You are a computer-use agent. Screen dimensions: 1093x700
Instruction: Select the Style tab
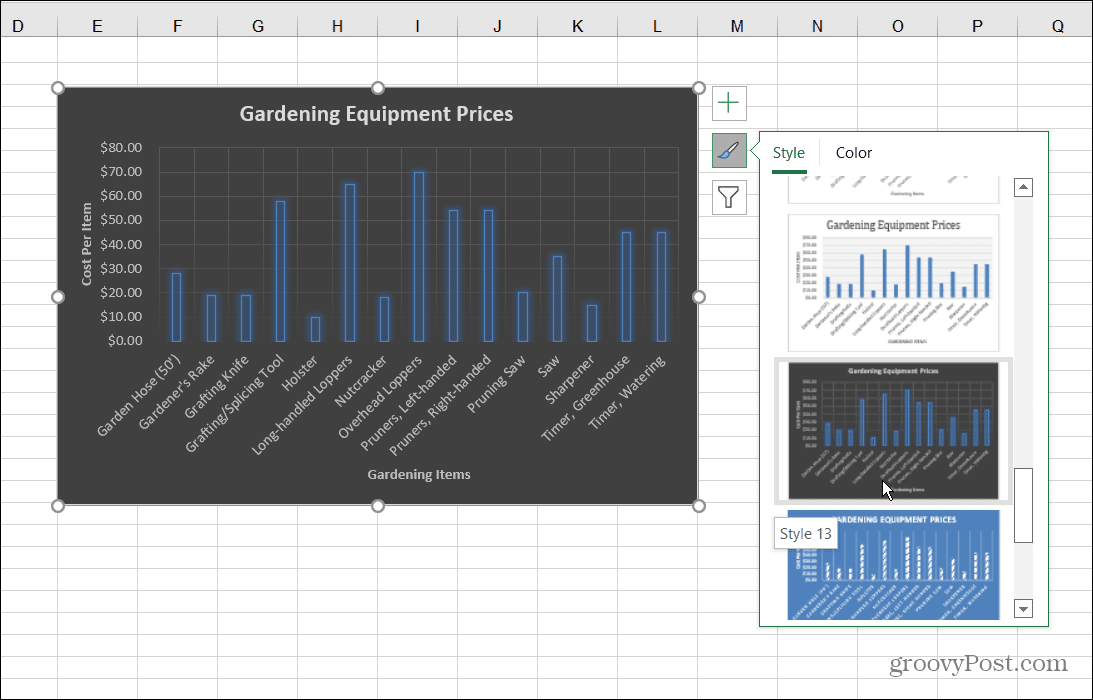(789, 152)
